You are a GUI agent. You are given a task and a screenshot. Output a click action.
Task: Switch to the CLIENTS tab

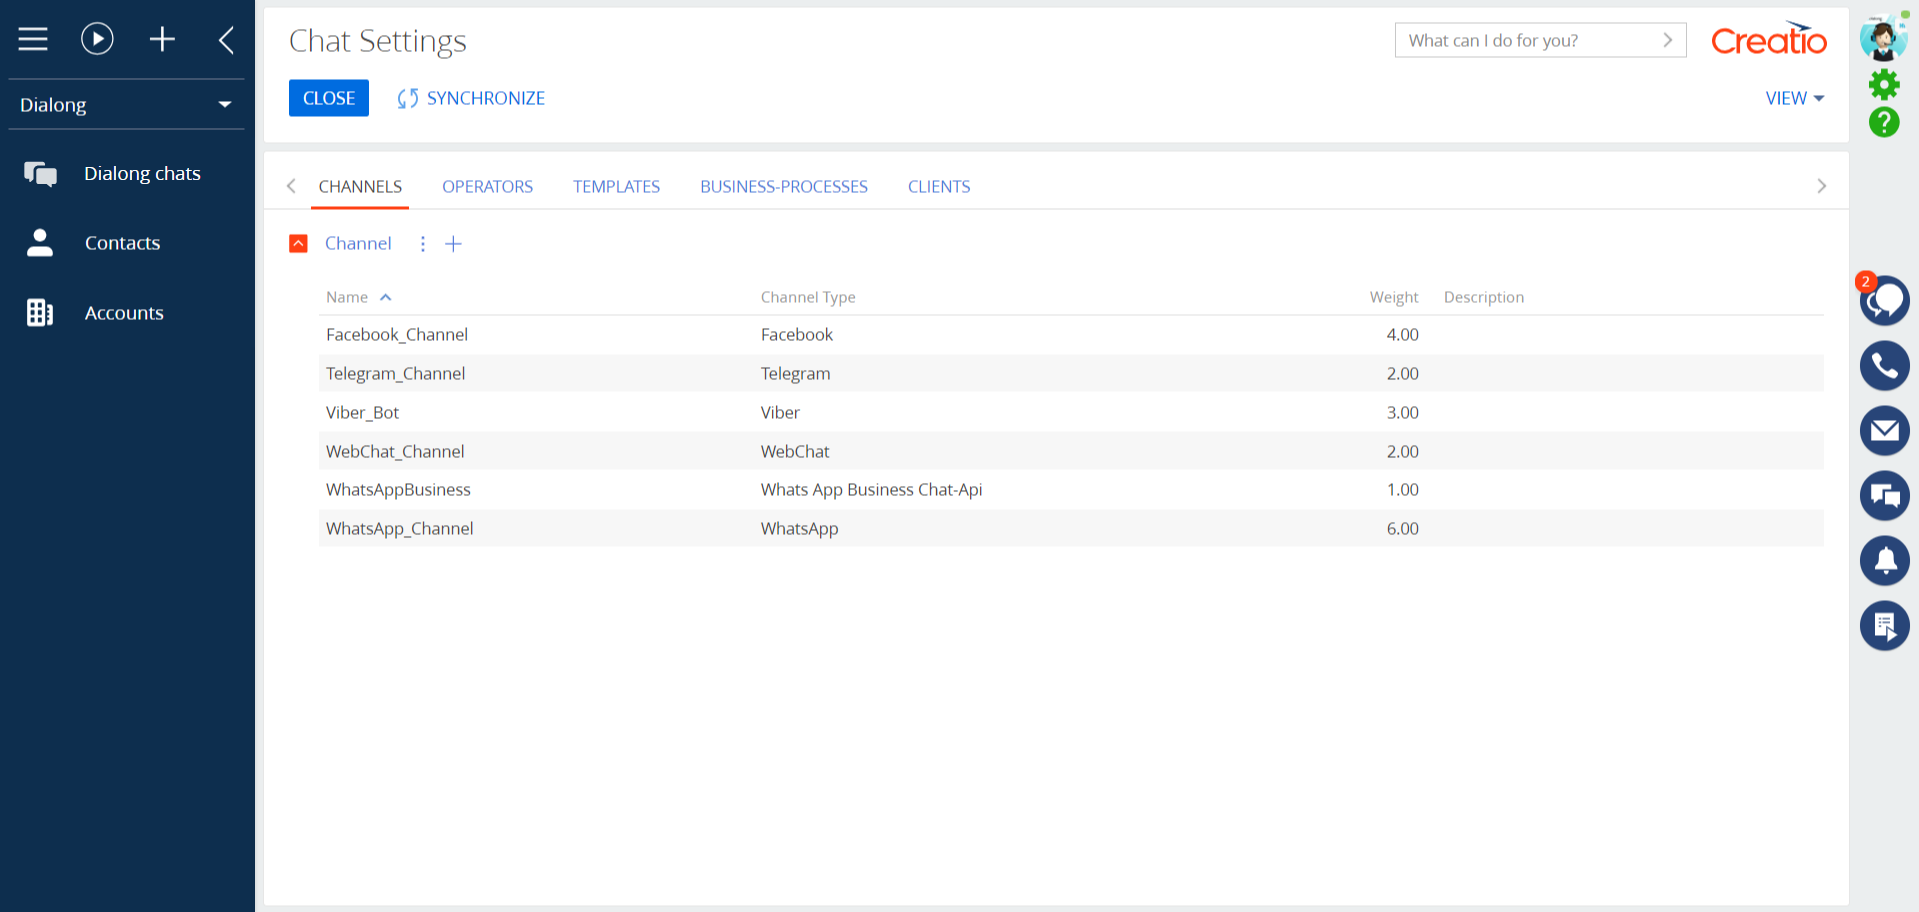(939, 187)
